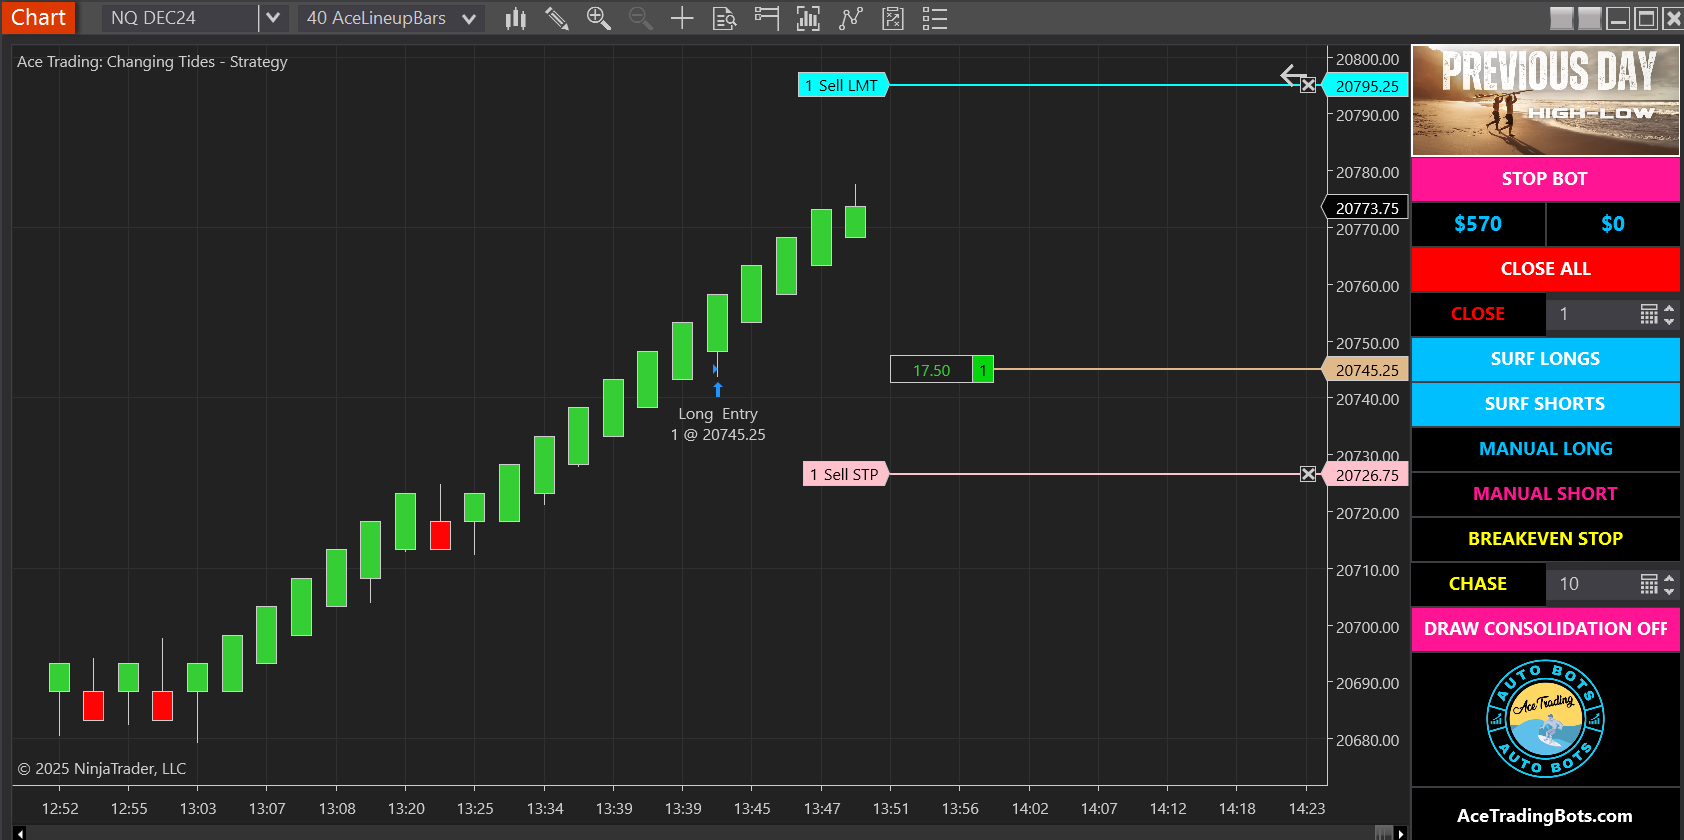
Task: Click the CHASE value input showing 10
Action: click(1592, 584)
